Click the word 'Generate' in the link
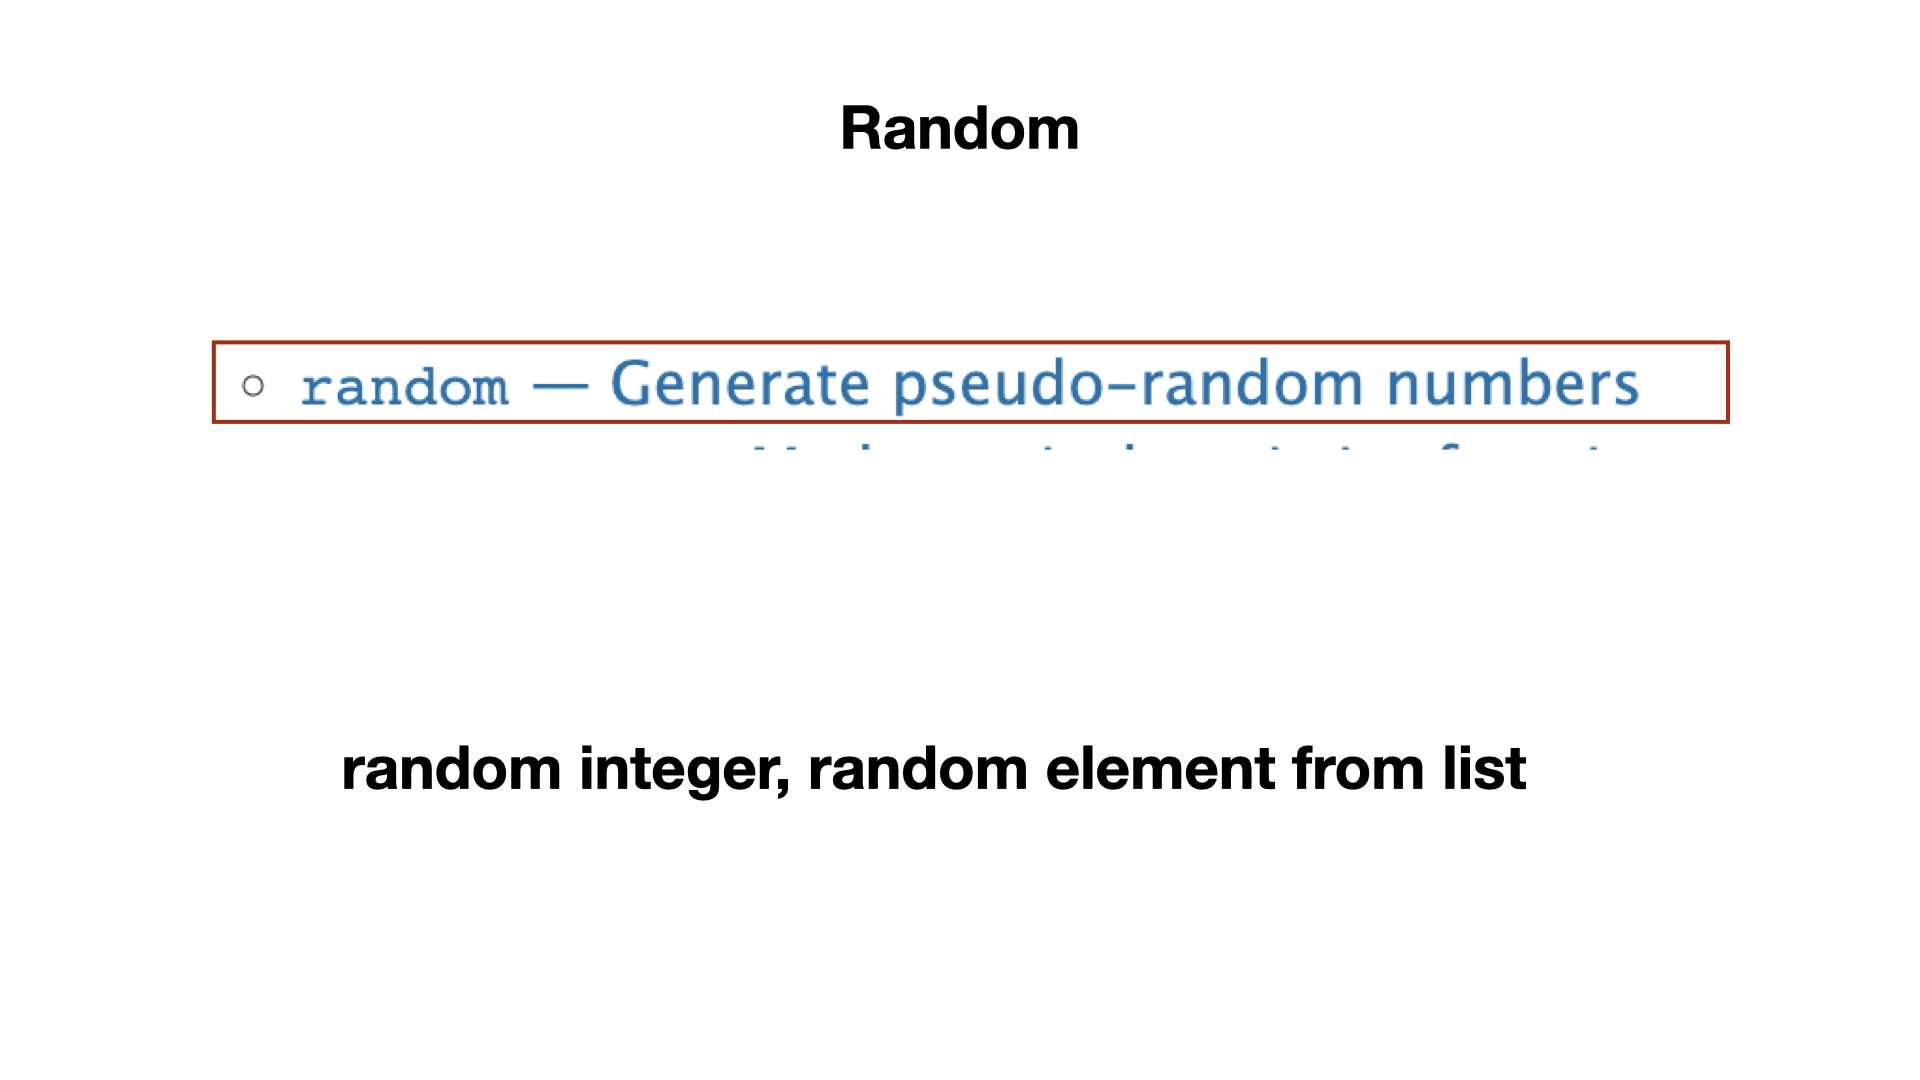This screenshot has height=1080, width=1920. pyautogui.click(x=740, y=384)
